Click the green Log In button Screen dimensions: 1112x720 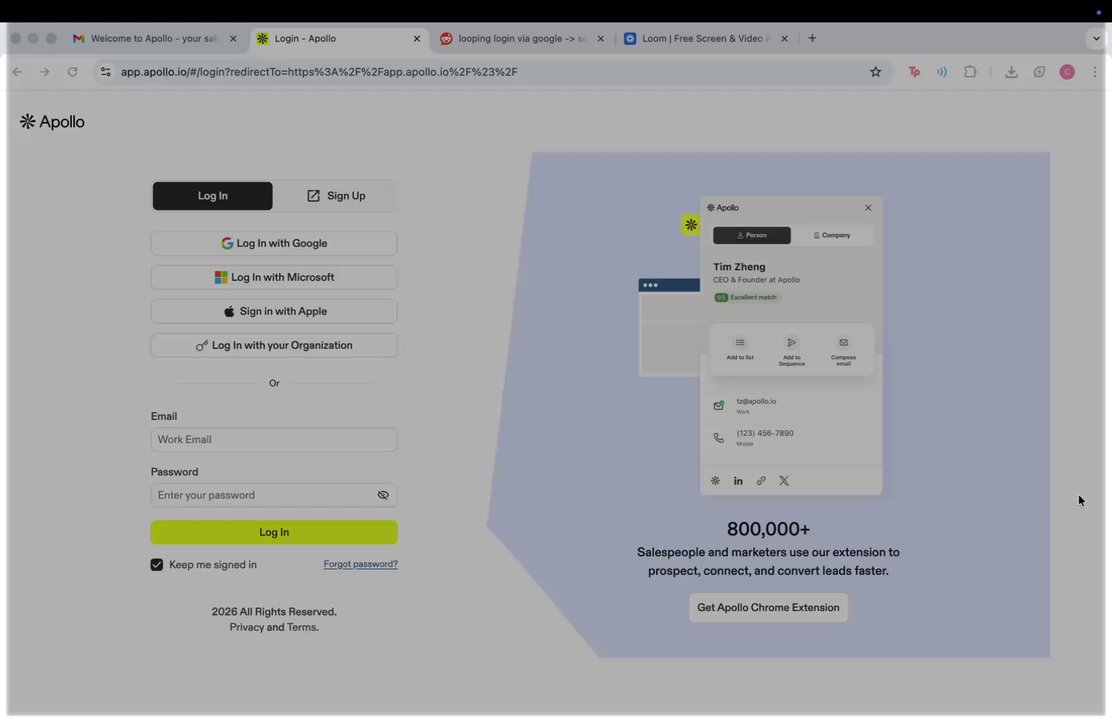(274, 532)
